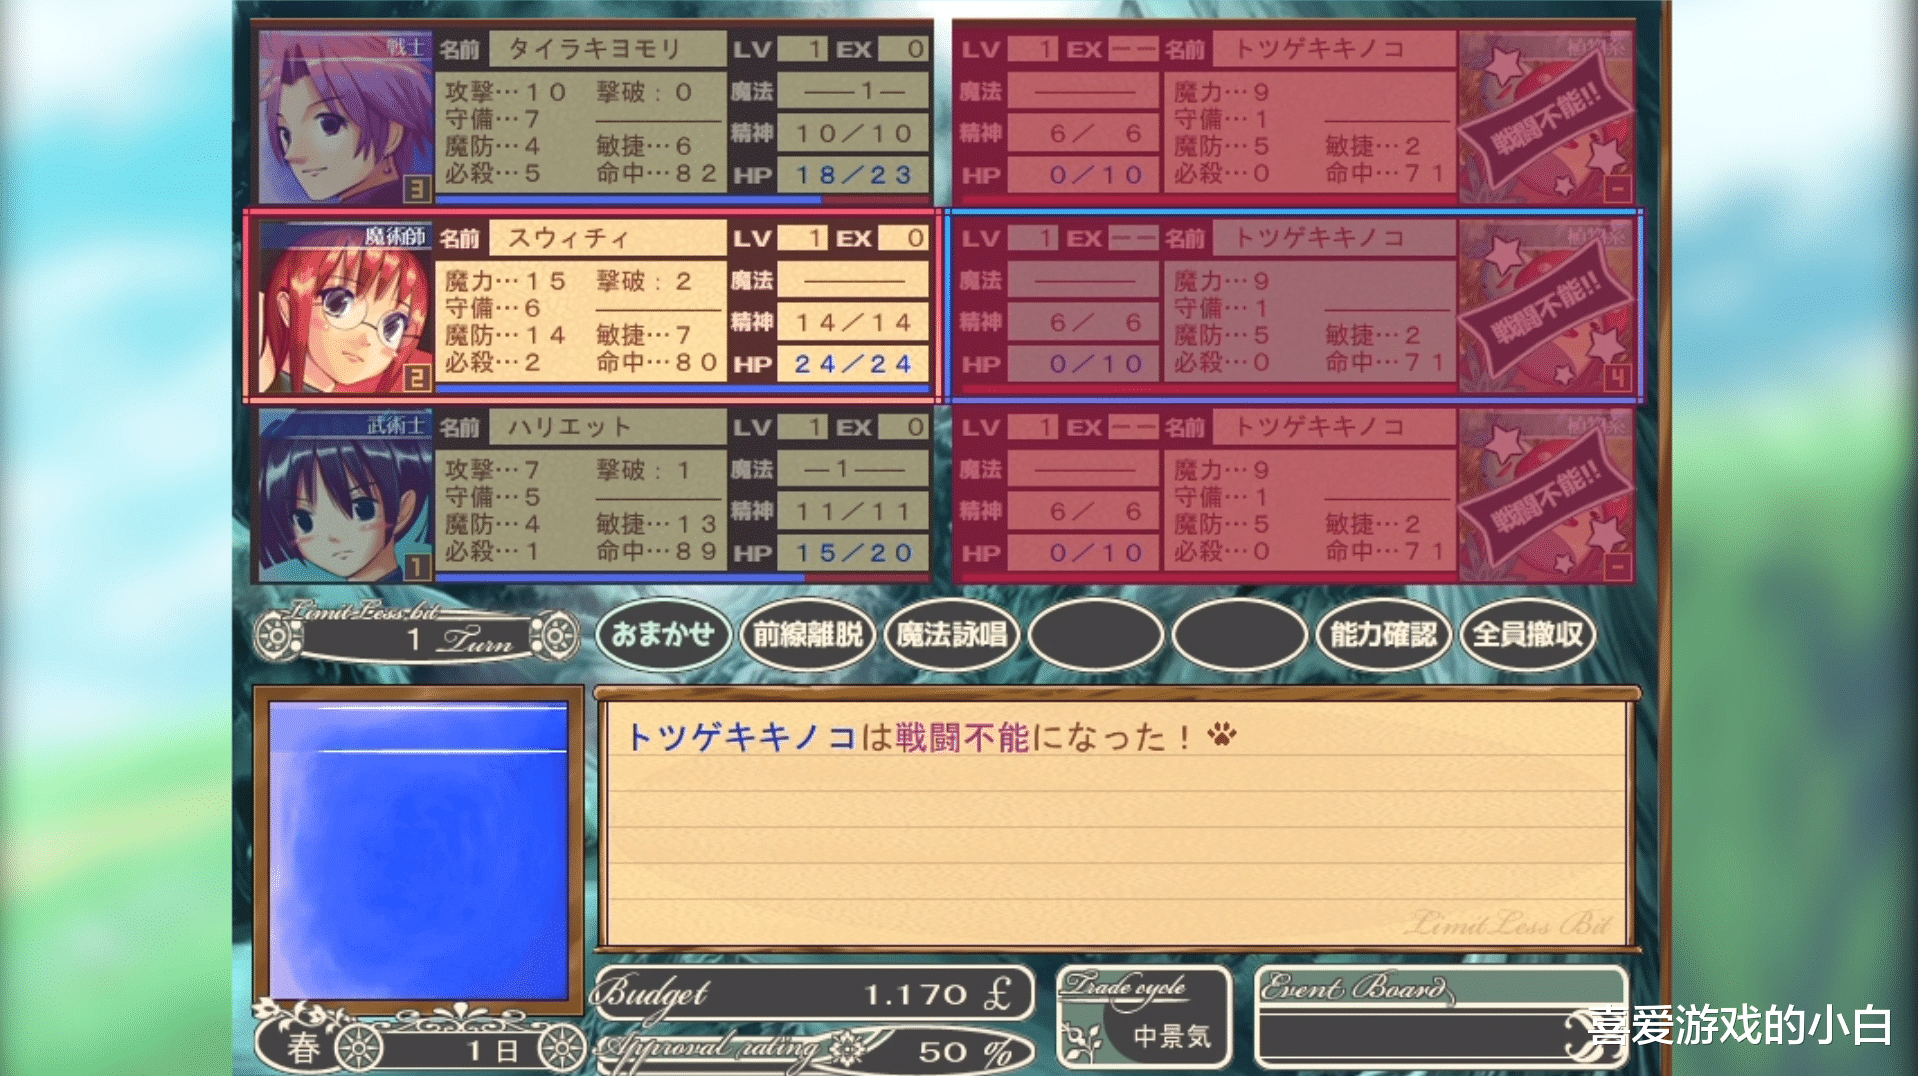Select the 前線離脱 command button
Viewport: 1918px width, 1076px height.
pyautogui.click(x=807, y=634)
